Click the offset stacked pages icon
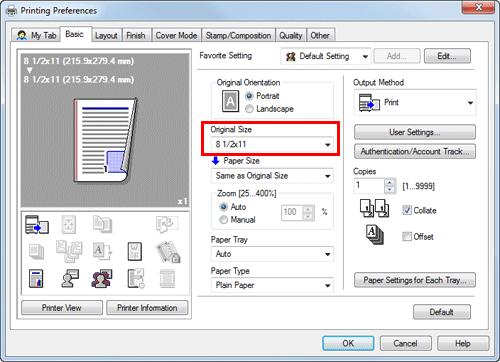The image size is (500, 362). coord(374,235)
